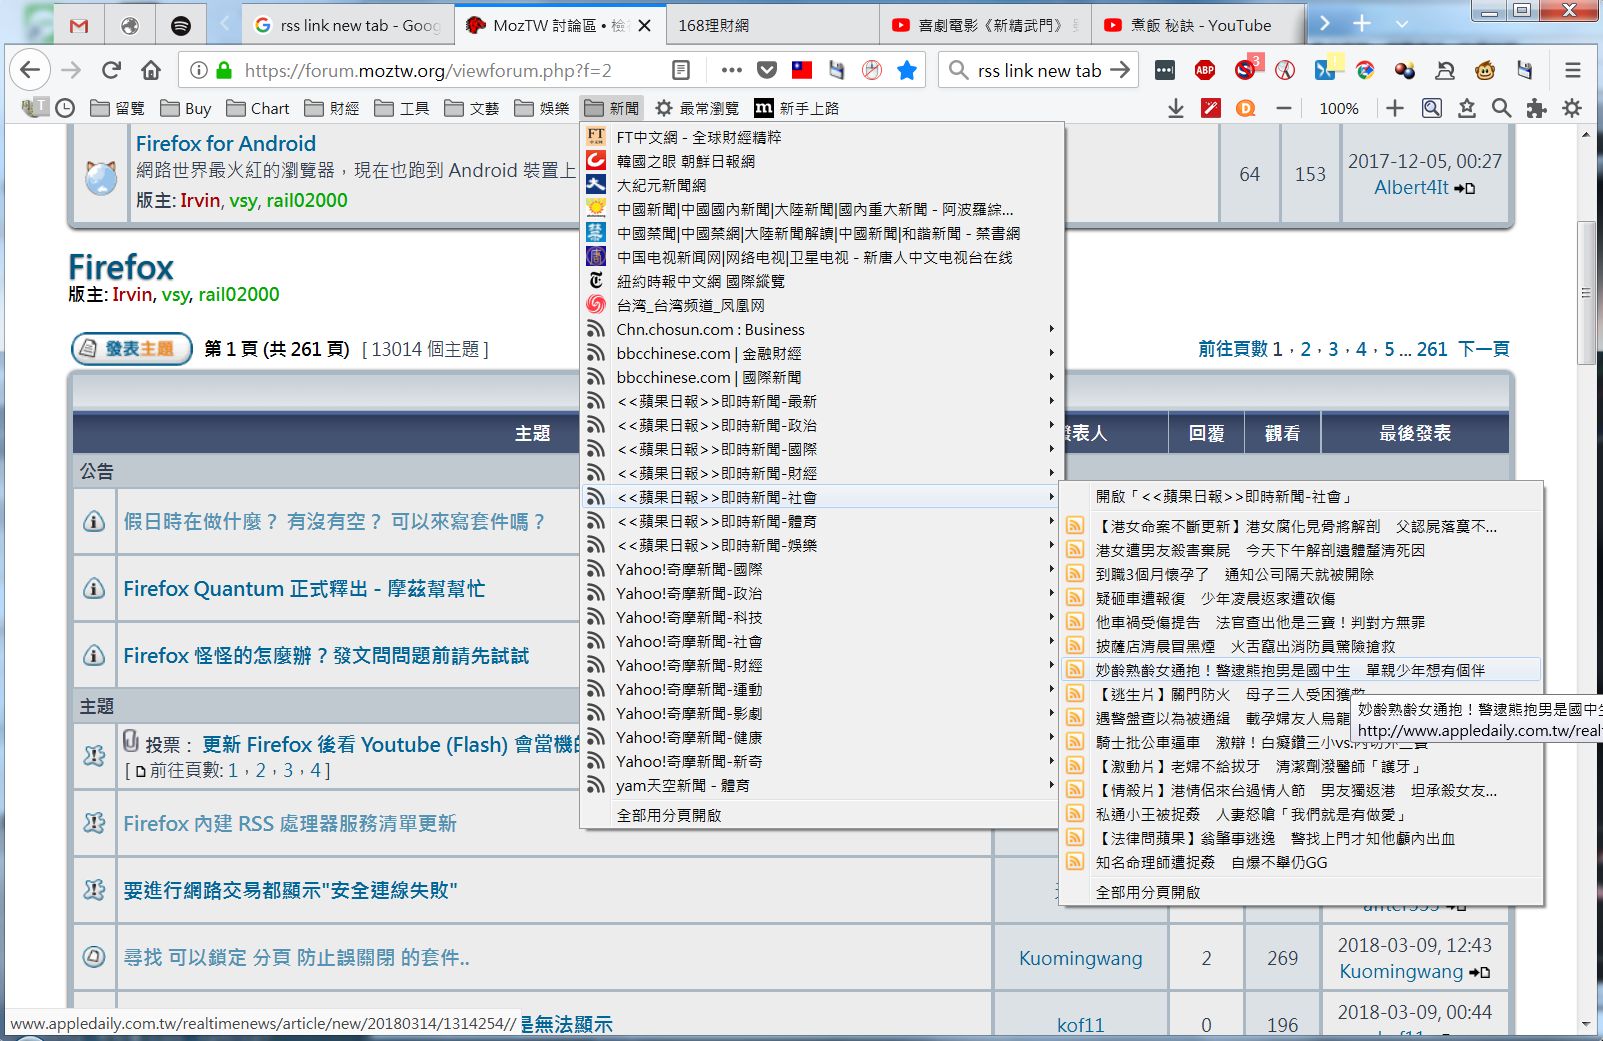Reset zoom using the 100% indicator
Viewport: 1603px width, 1041px height.
pos(1339,108)
